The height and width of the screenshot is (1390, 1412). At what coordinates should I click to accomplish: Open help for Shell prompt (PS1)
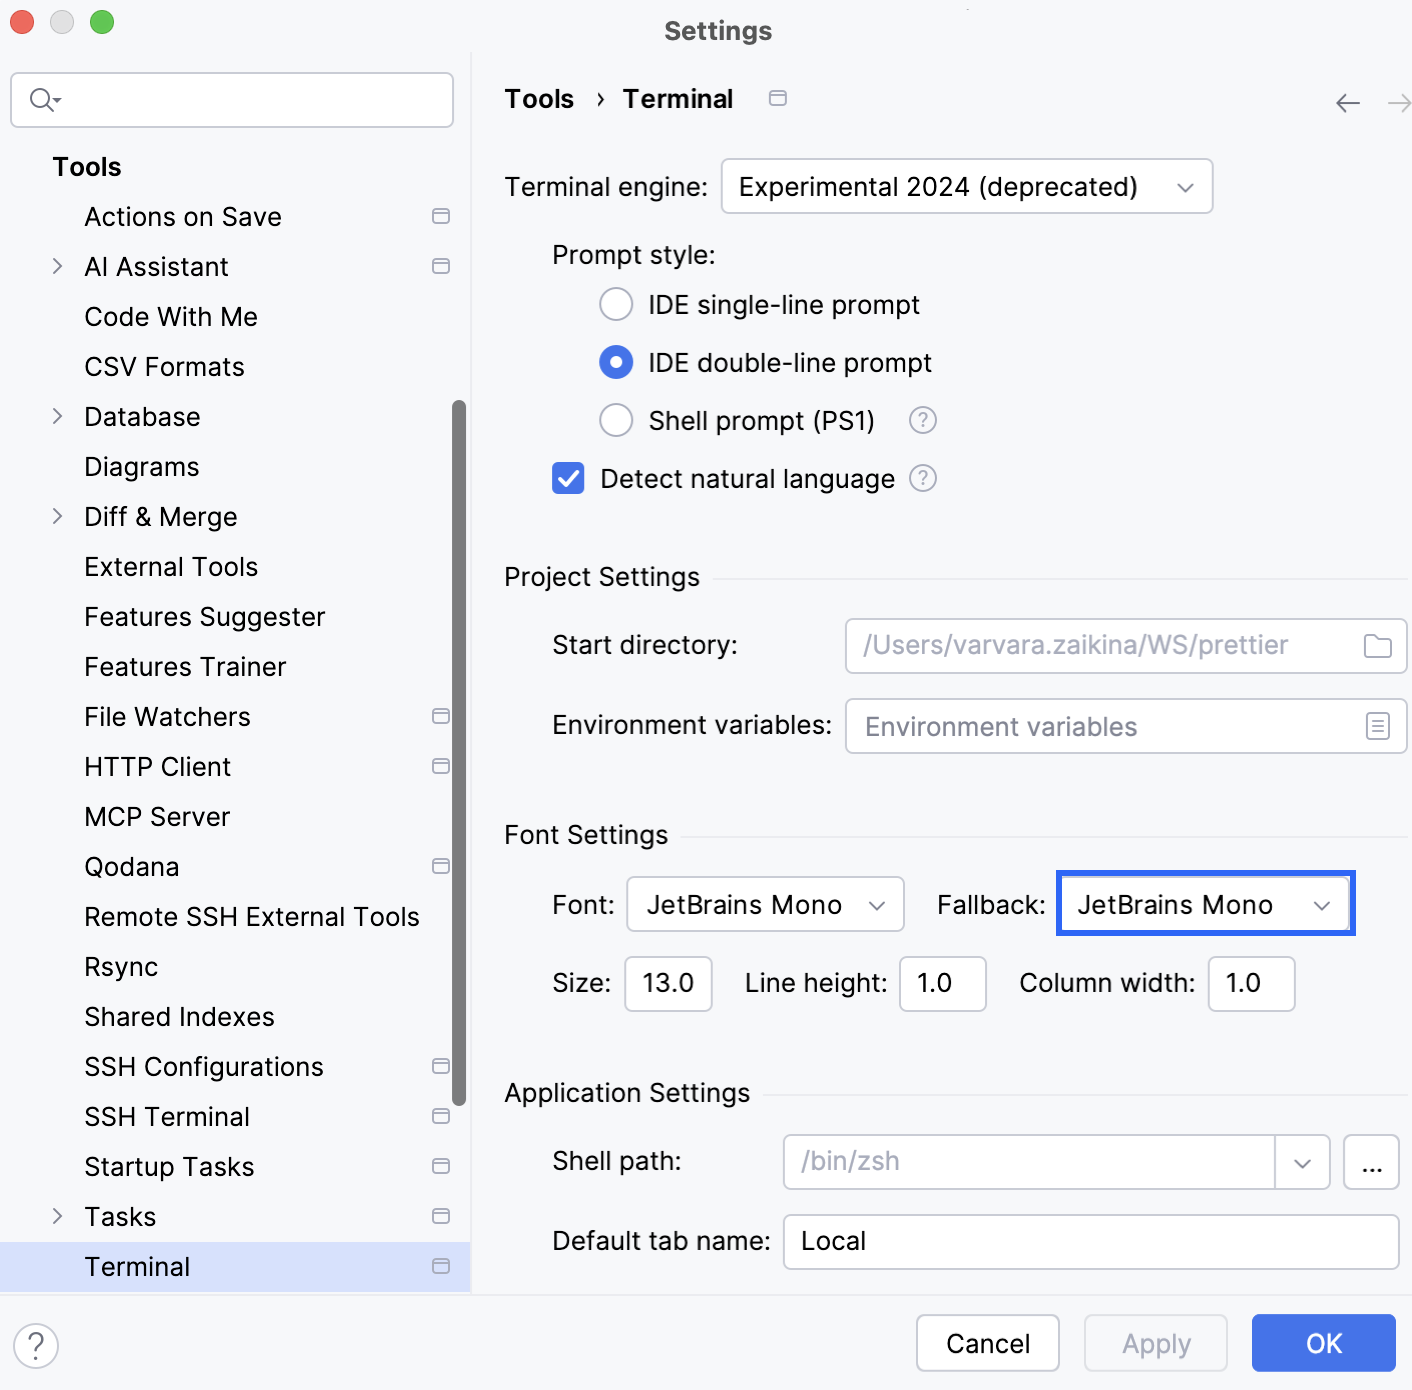tap(921, 420)
